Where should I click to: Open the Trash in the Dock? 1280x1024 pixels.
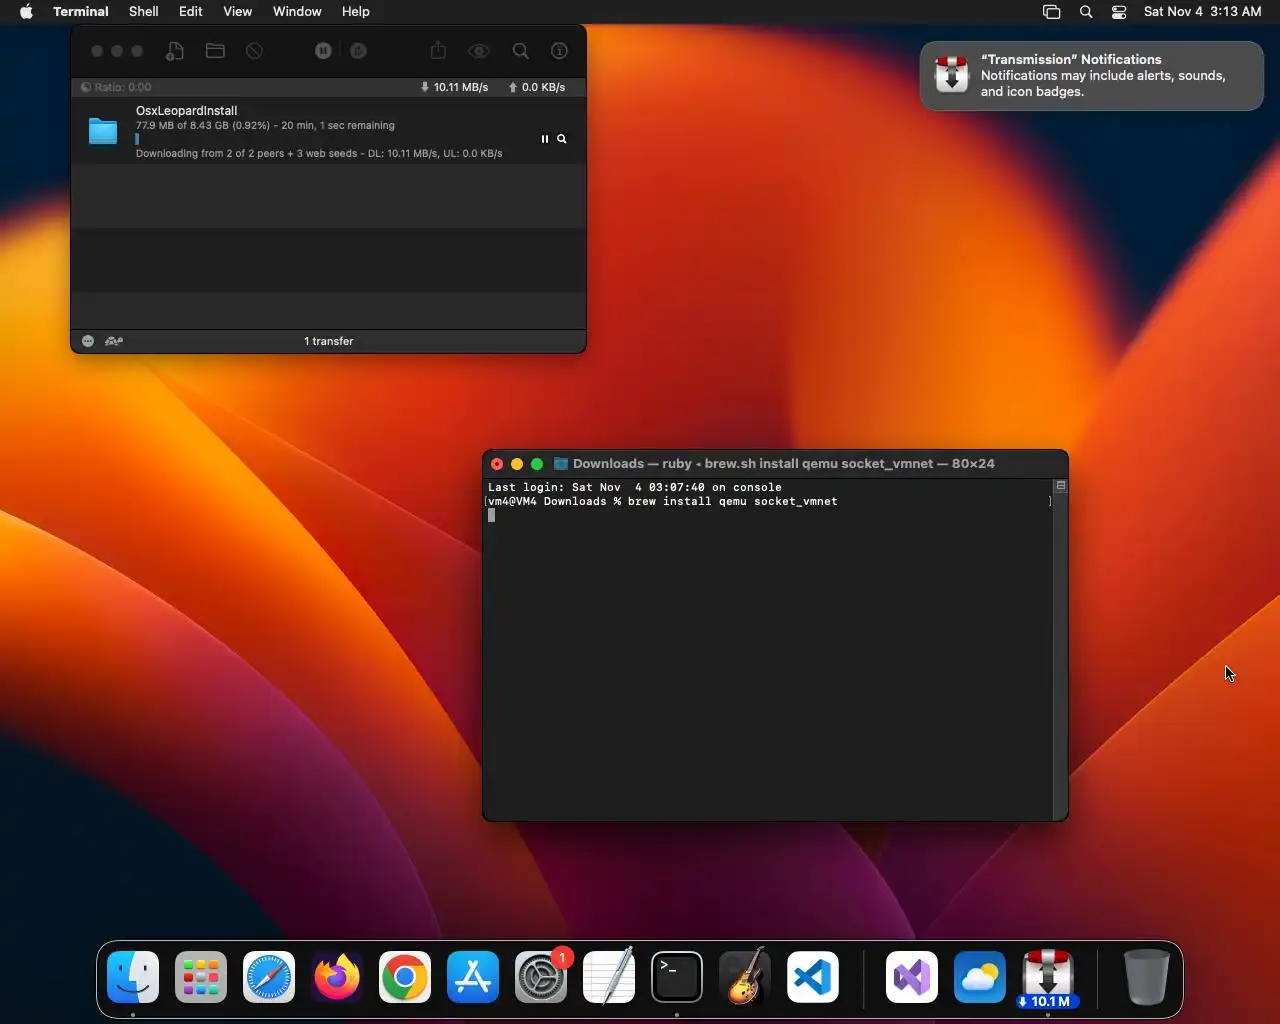1146,977
